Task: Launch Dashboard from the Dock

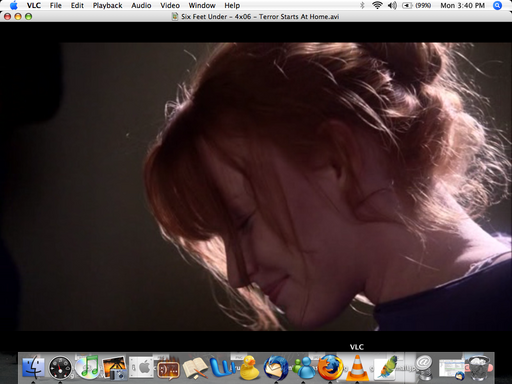Action: (60, 368)
